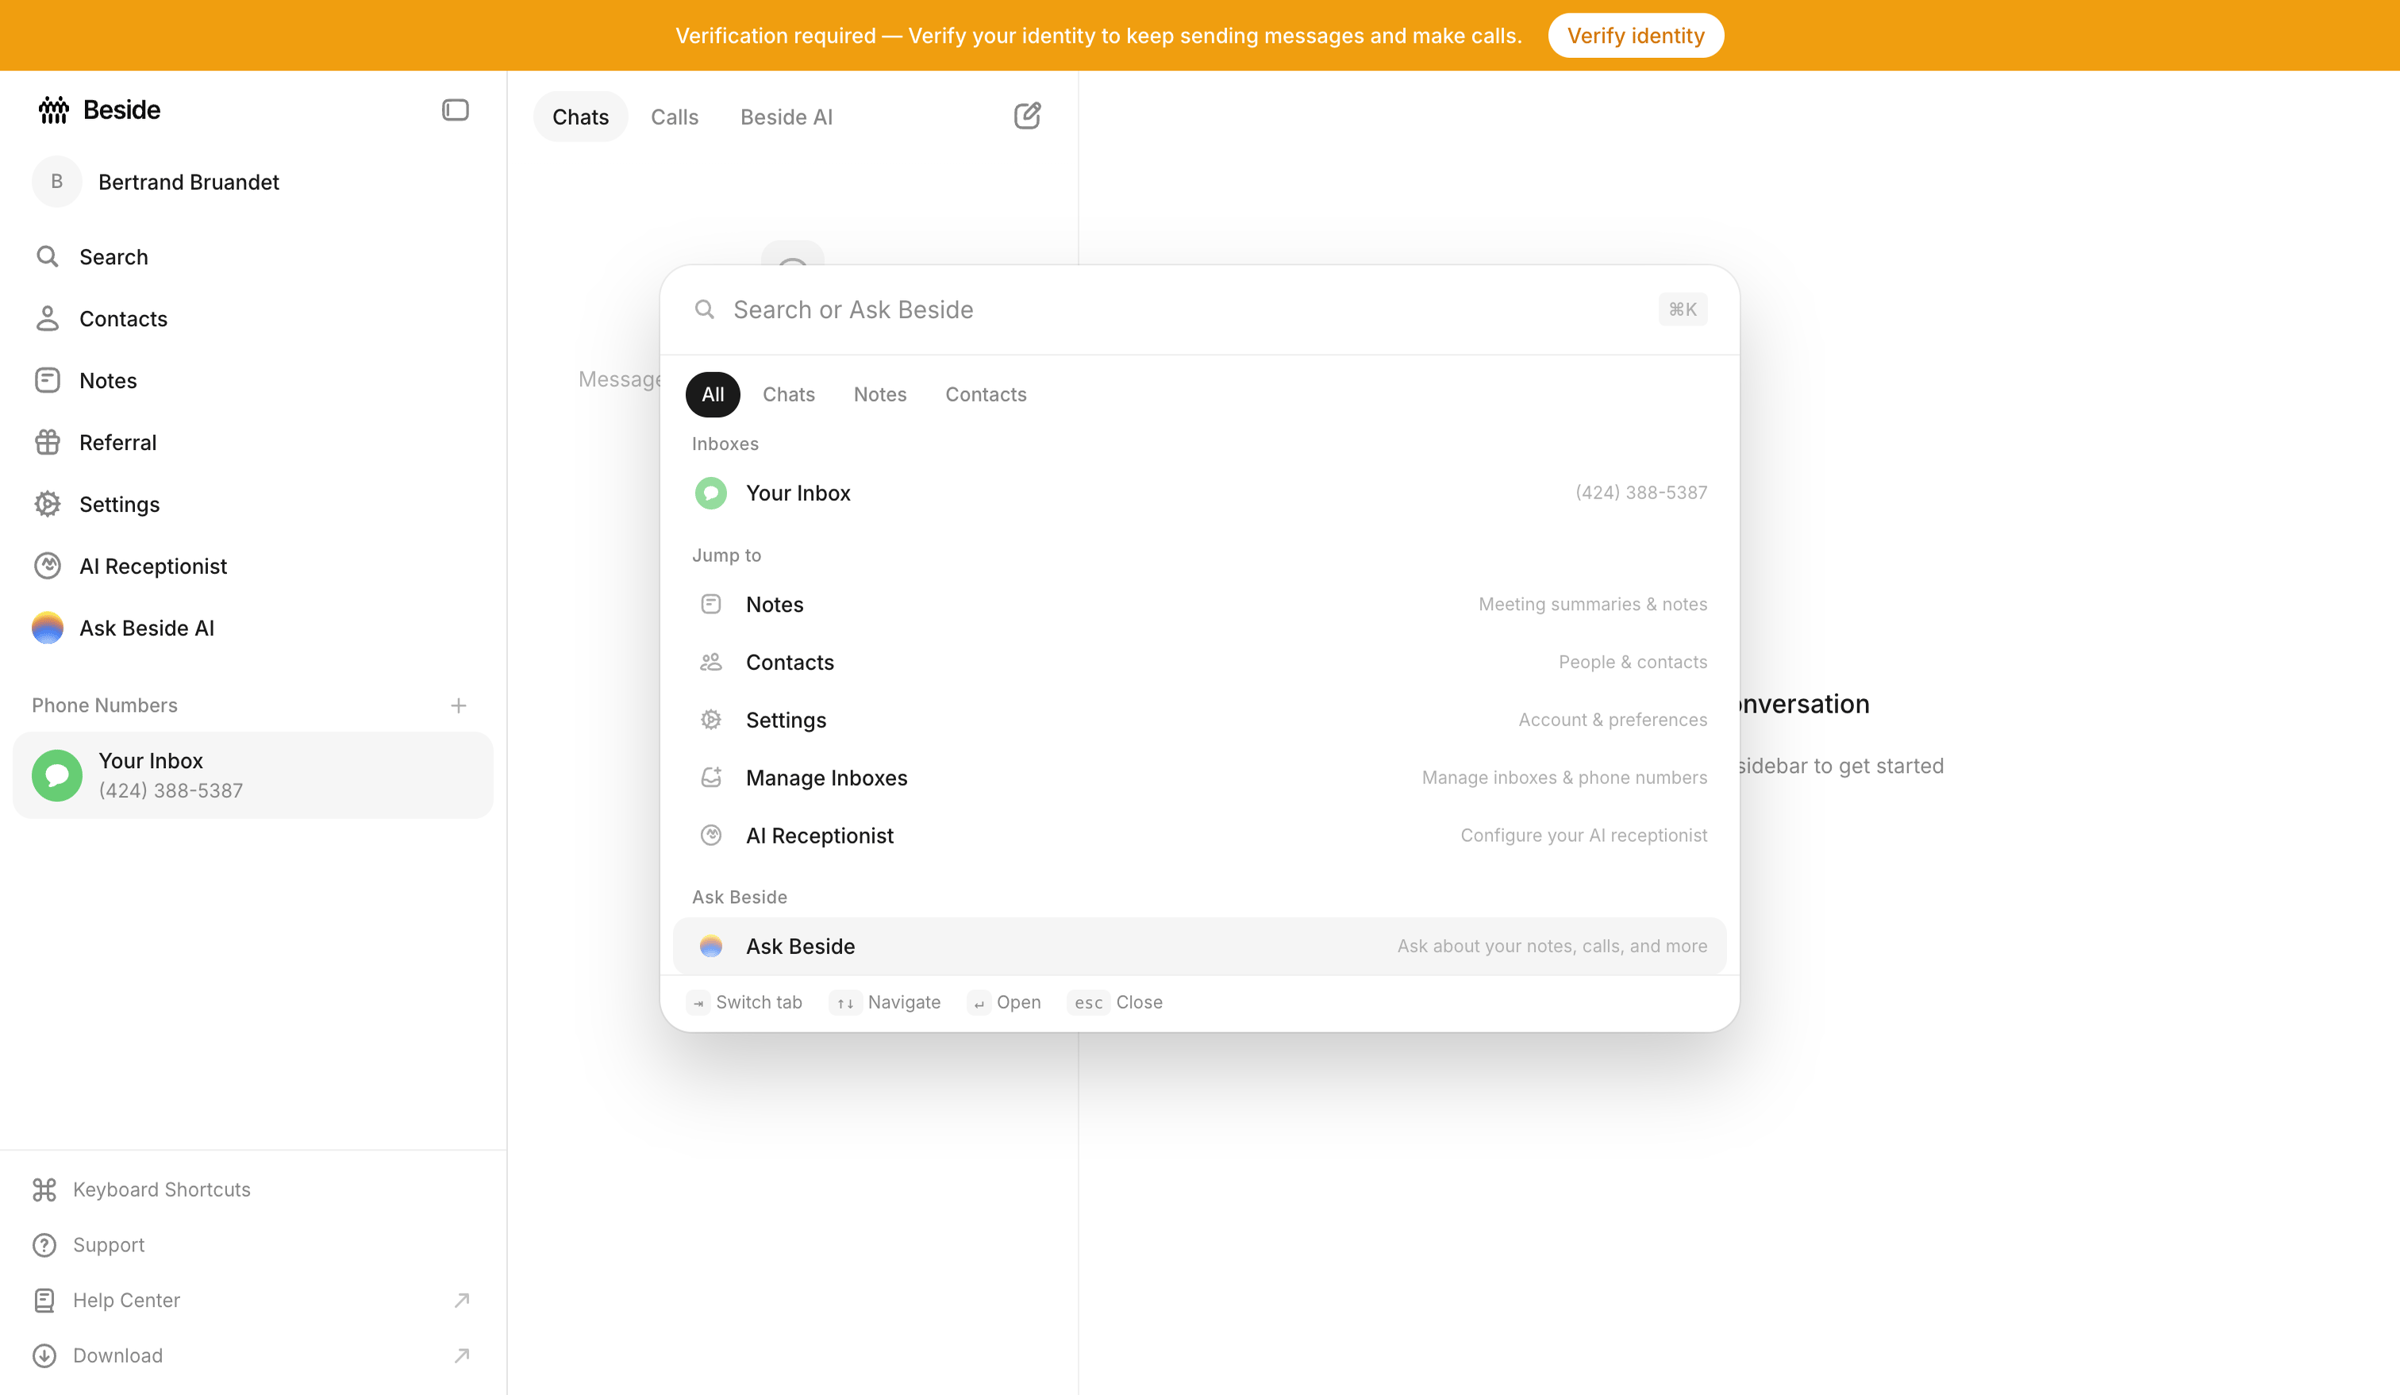
Task: Click the Navigate arrows key hint
Action: 887,1003
